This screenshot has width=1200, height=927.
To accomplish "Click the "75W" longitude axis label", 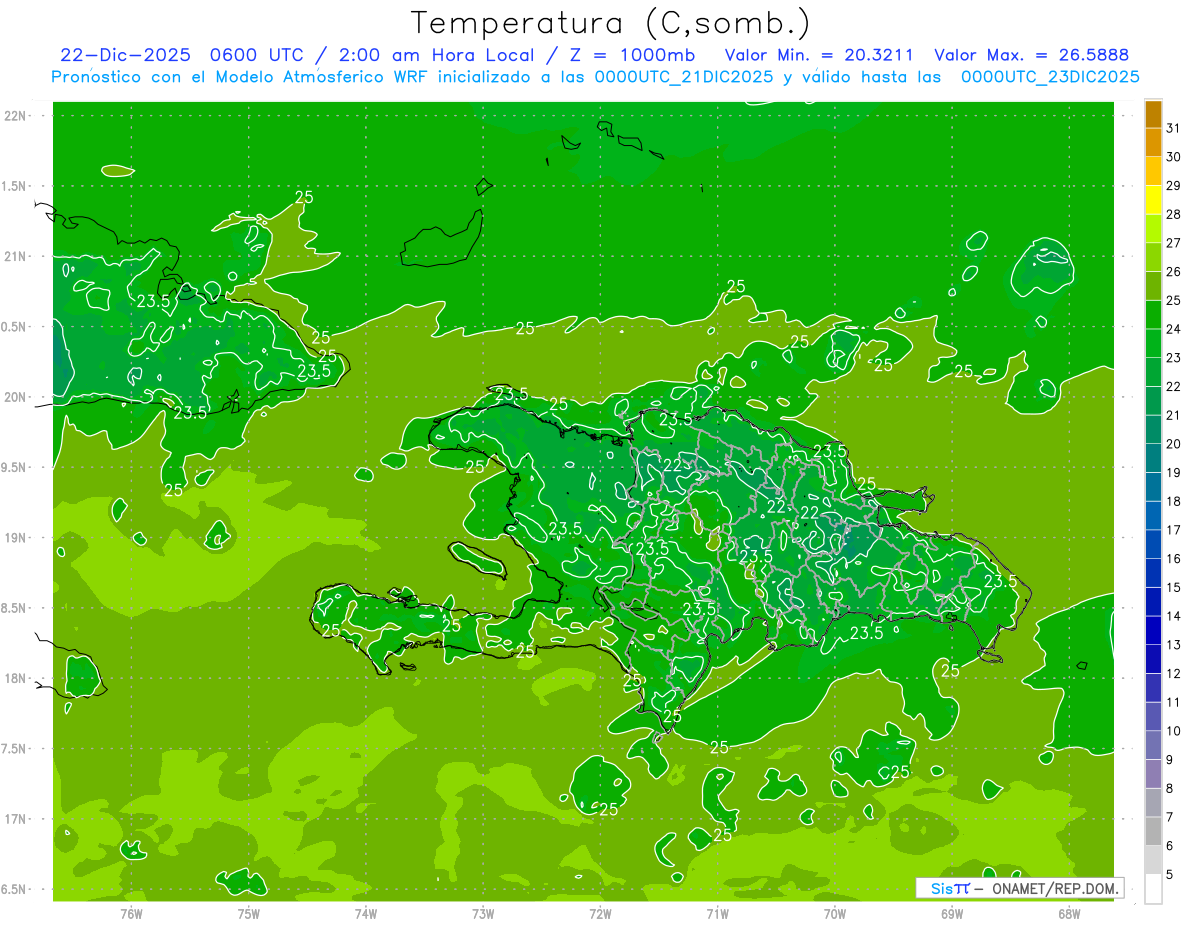I will point(249,913).
